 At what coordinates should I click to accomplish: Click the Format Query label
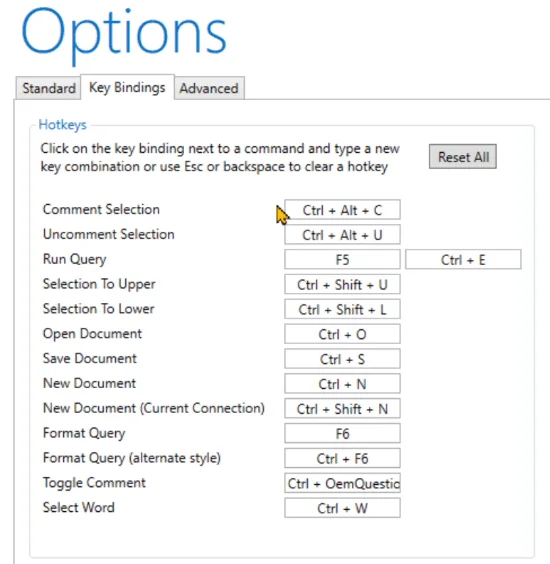coord(84,433)
